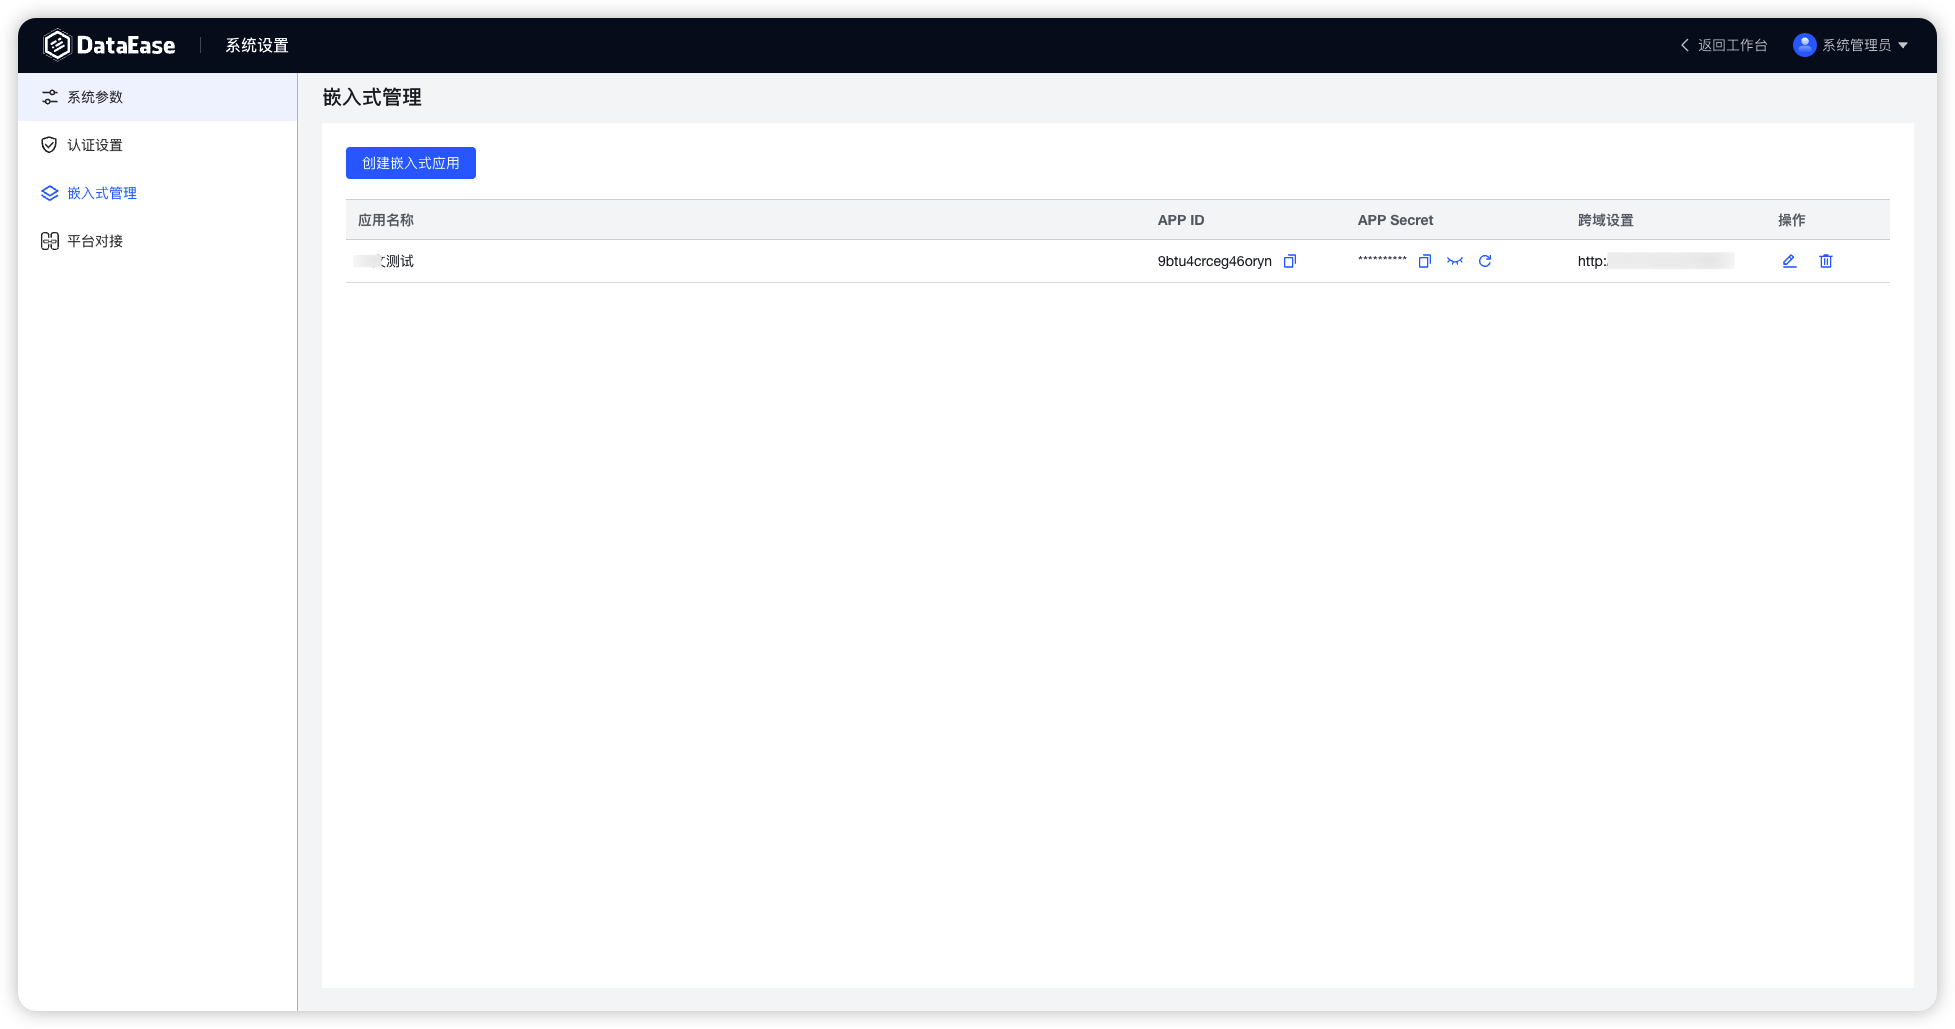
Task: Click the 嵌入式管理 layers icon
Action: click(x=49, y=193)
